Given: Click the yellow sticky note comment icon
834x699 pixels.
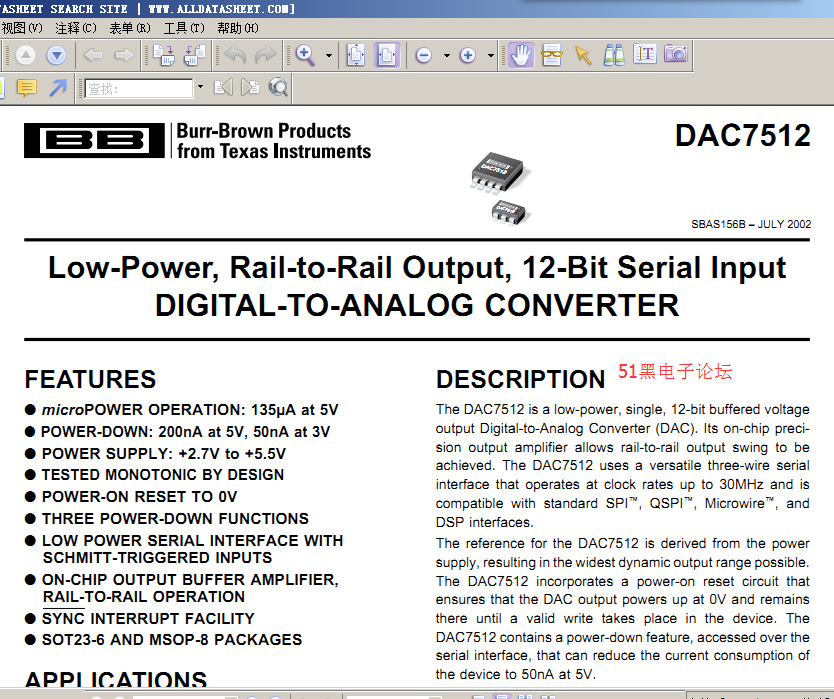Looking at the screenshot, I should pyautogui.click(x=27, y=87).
